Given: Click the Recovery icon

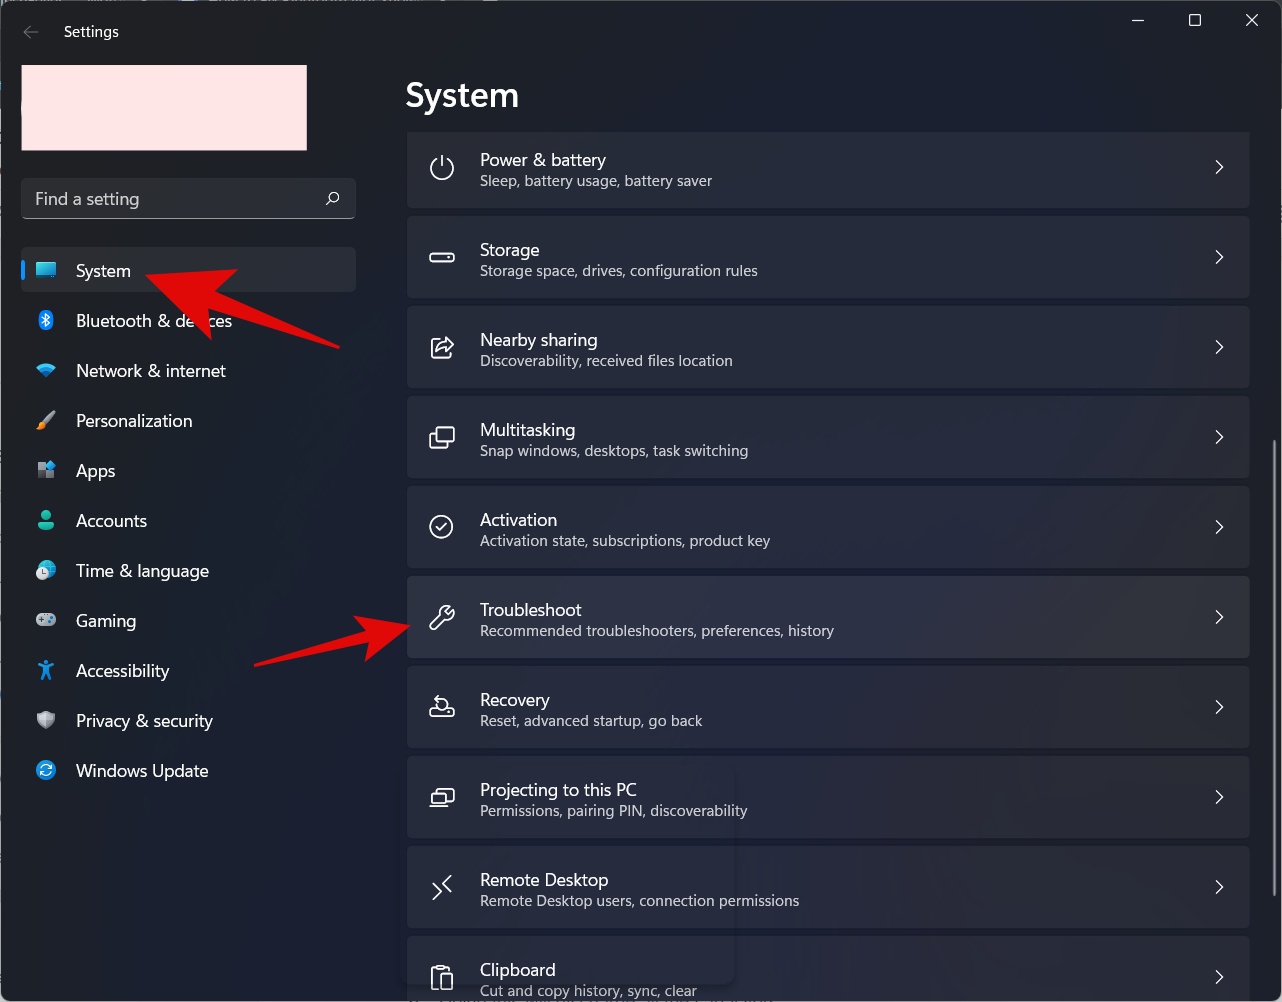Looking at the screenshot, I should point(442,707).
